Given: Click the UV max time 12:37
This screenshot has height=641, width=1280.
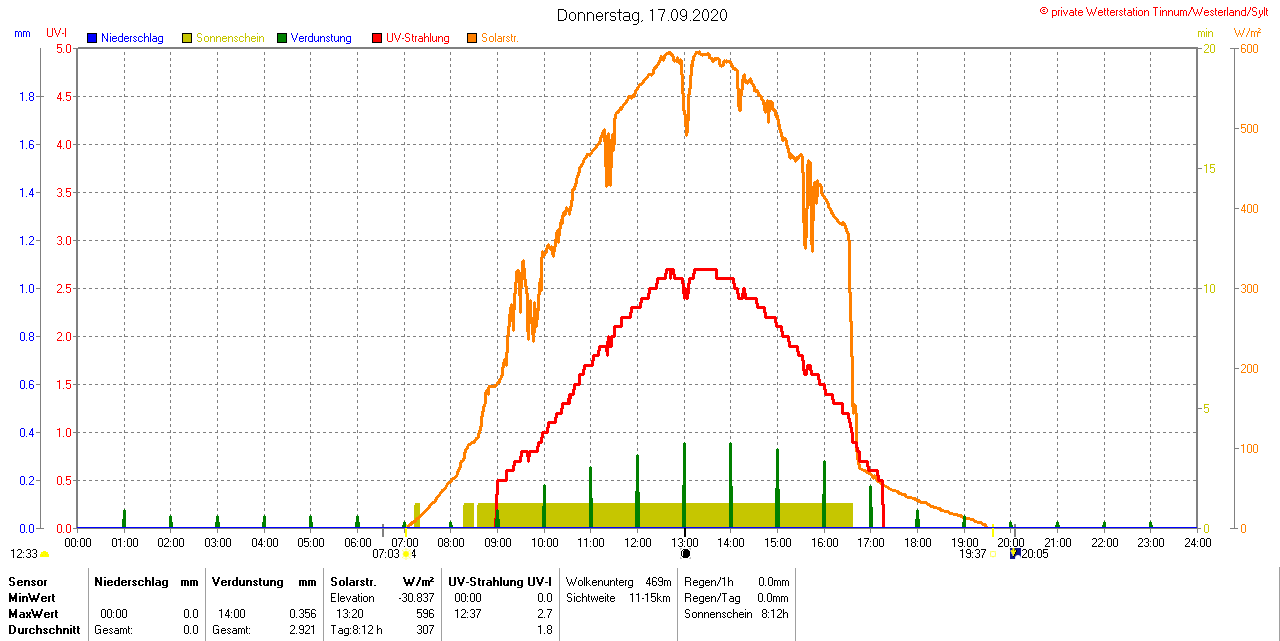Looking at the screenshot, I should pos(468,613).
